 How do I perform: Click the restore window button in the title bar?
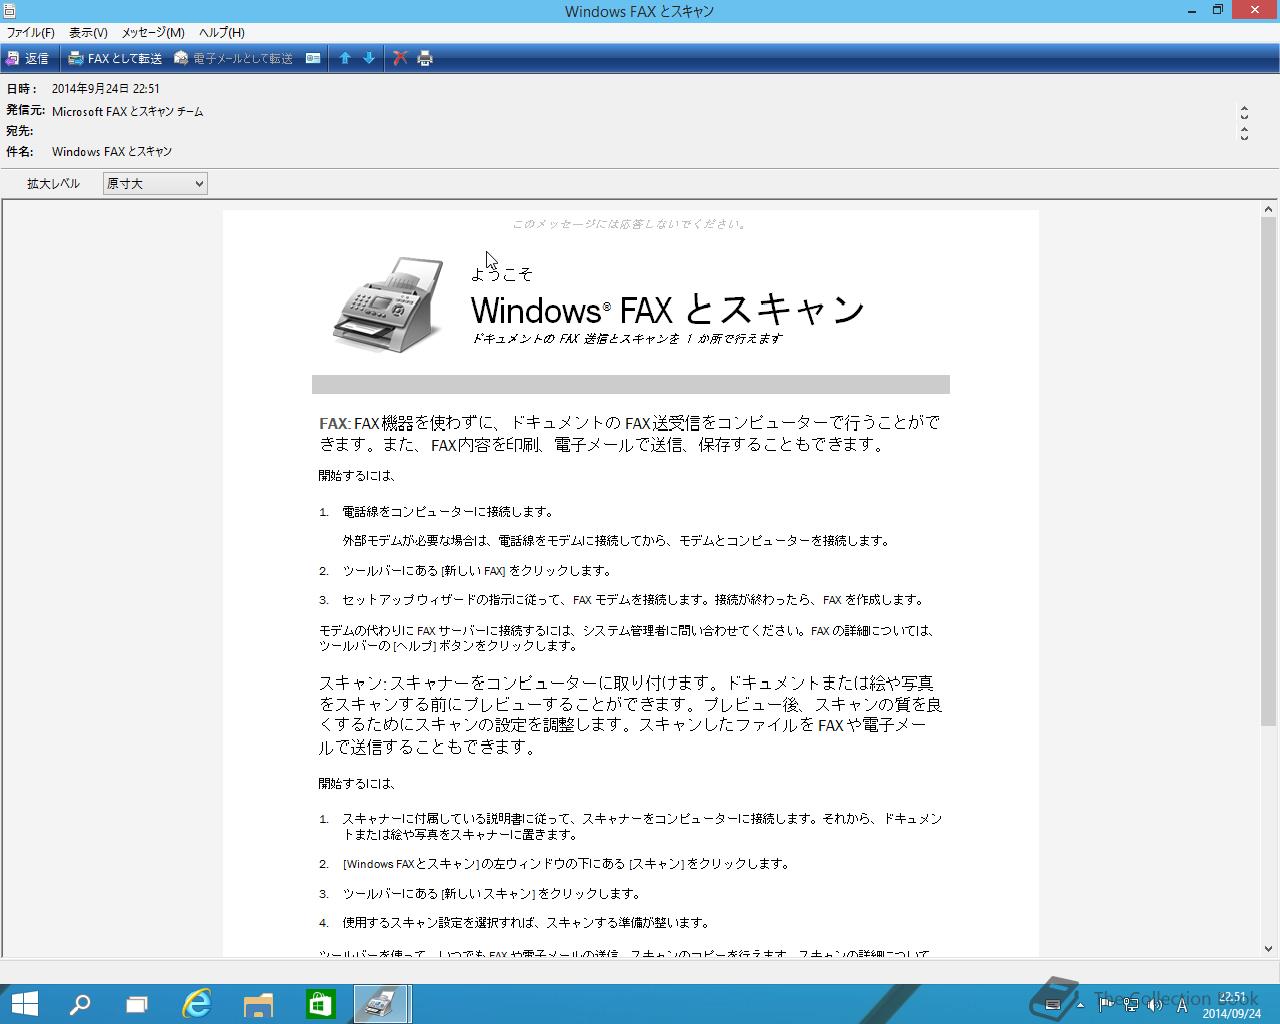[1218, 10]
